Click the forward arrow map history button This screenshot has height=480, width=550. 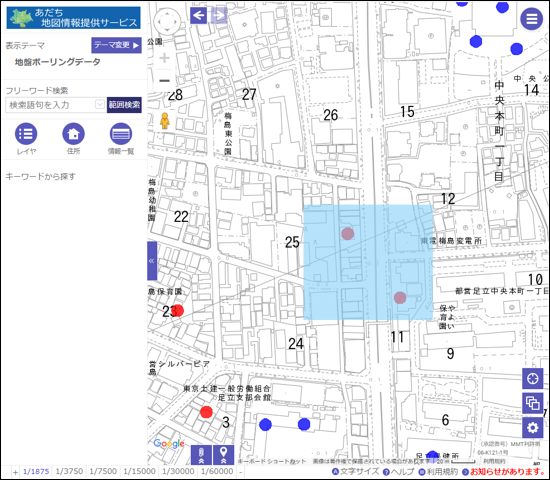point(219,15)
